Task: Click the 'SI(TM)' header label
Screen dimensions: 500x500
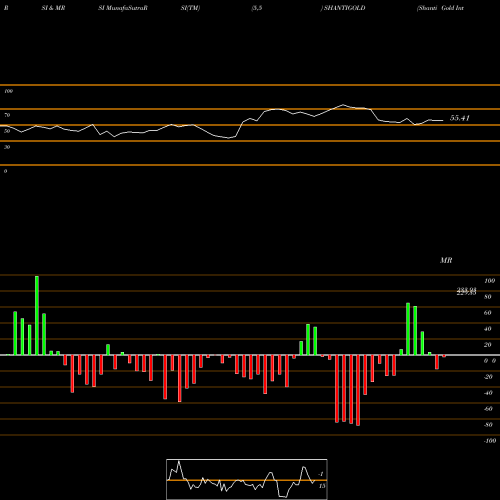Action: coord(190,8)
